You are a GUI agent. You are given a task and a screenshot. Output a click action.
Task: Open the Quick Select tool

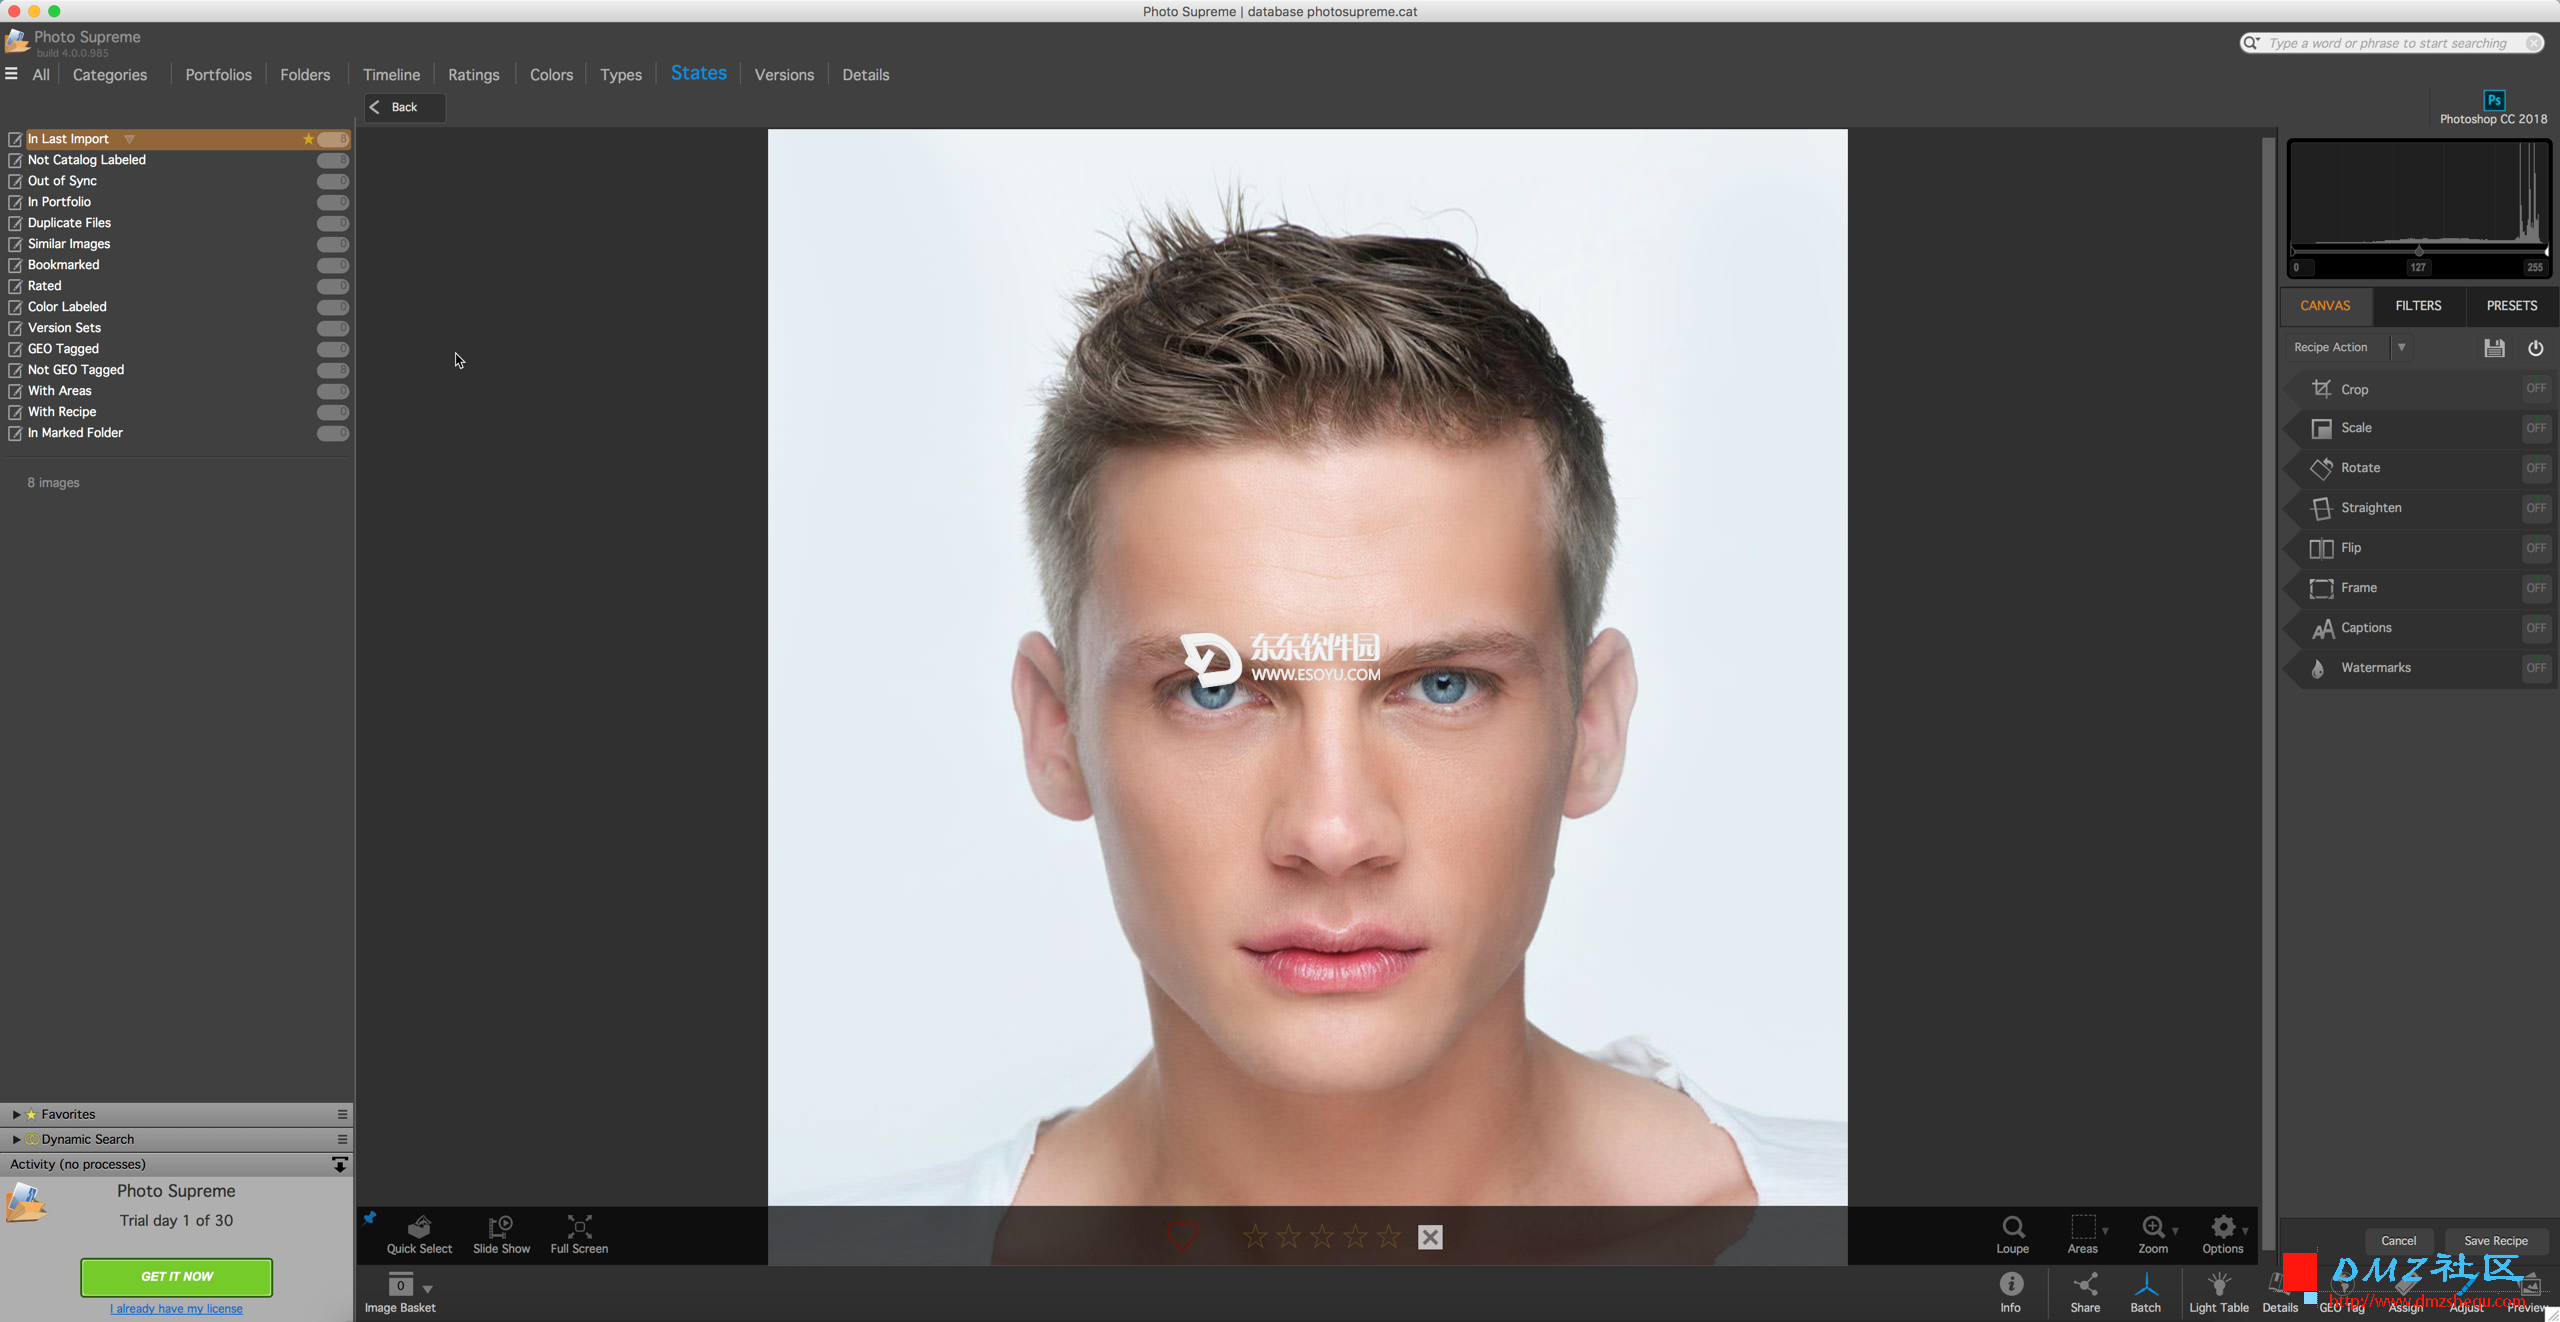419,1234
